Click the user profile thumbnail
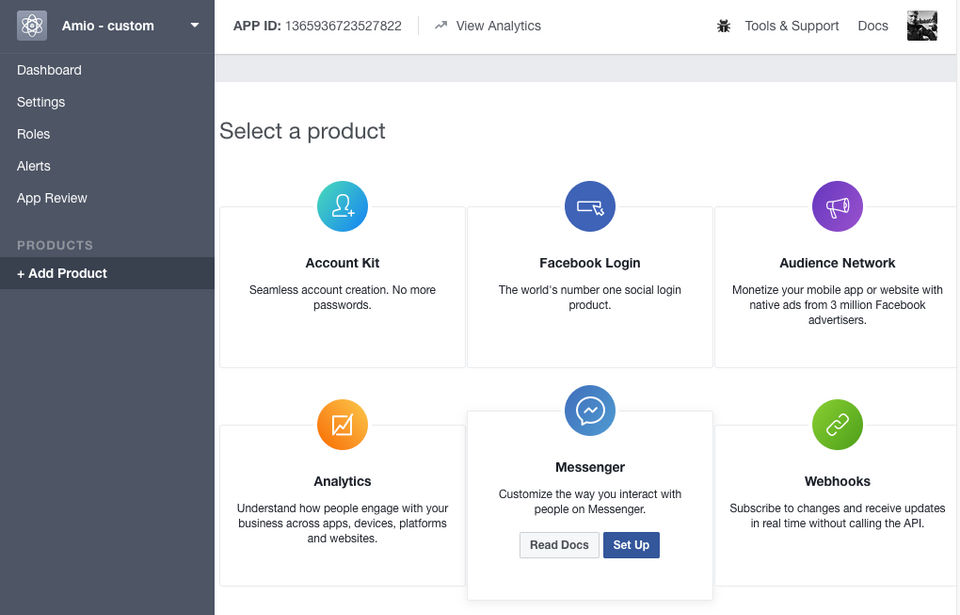960x615 pixels. [921, 26]
